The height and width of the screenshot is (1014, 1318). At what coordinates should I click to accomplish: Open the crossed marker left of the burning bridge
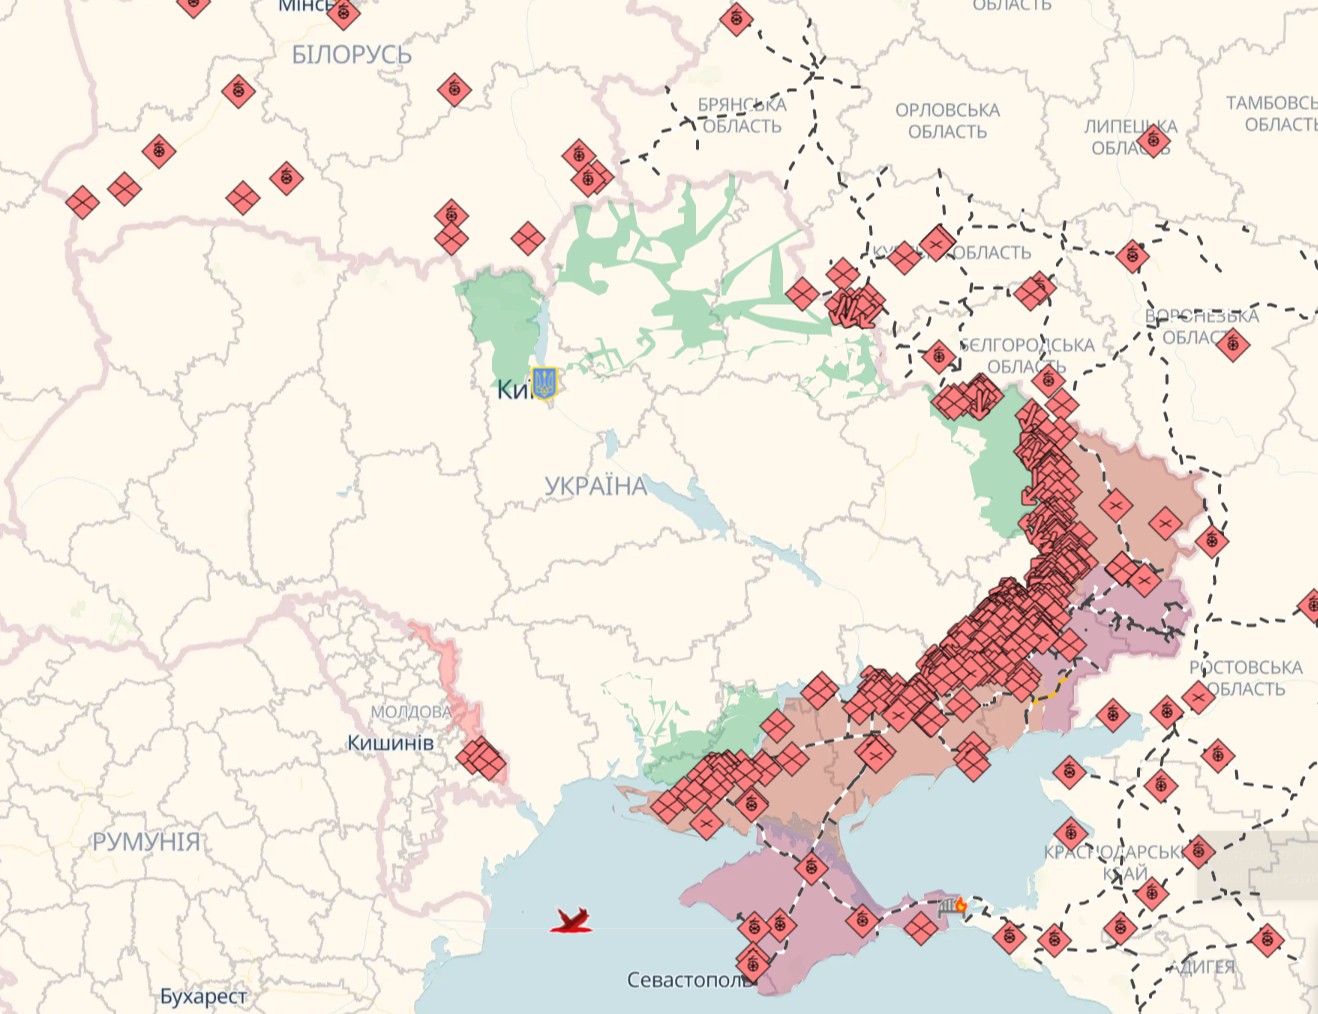point(920,927)
